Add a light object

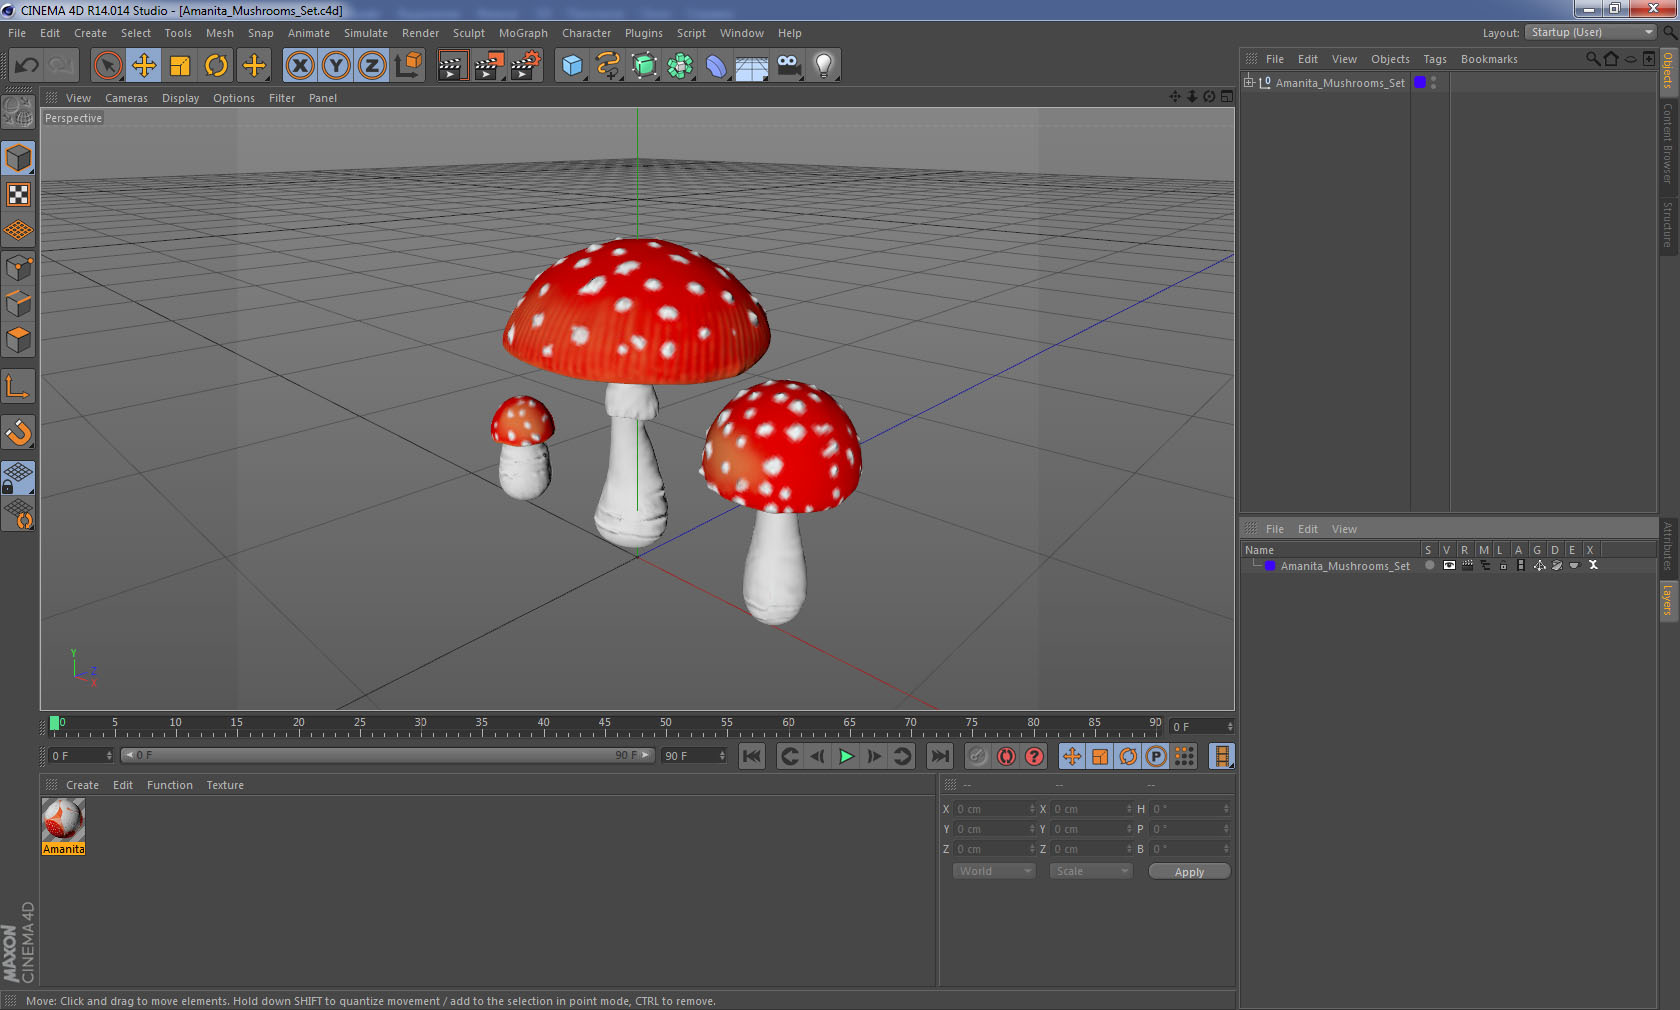pos(824,66)
